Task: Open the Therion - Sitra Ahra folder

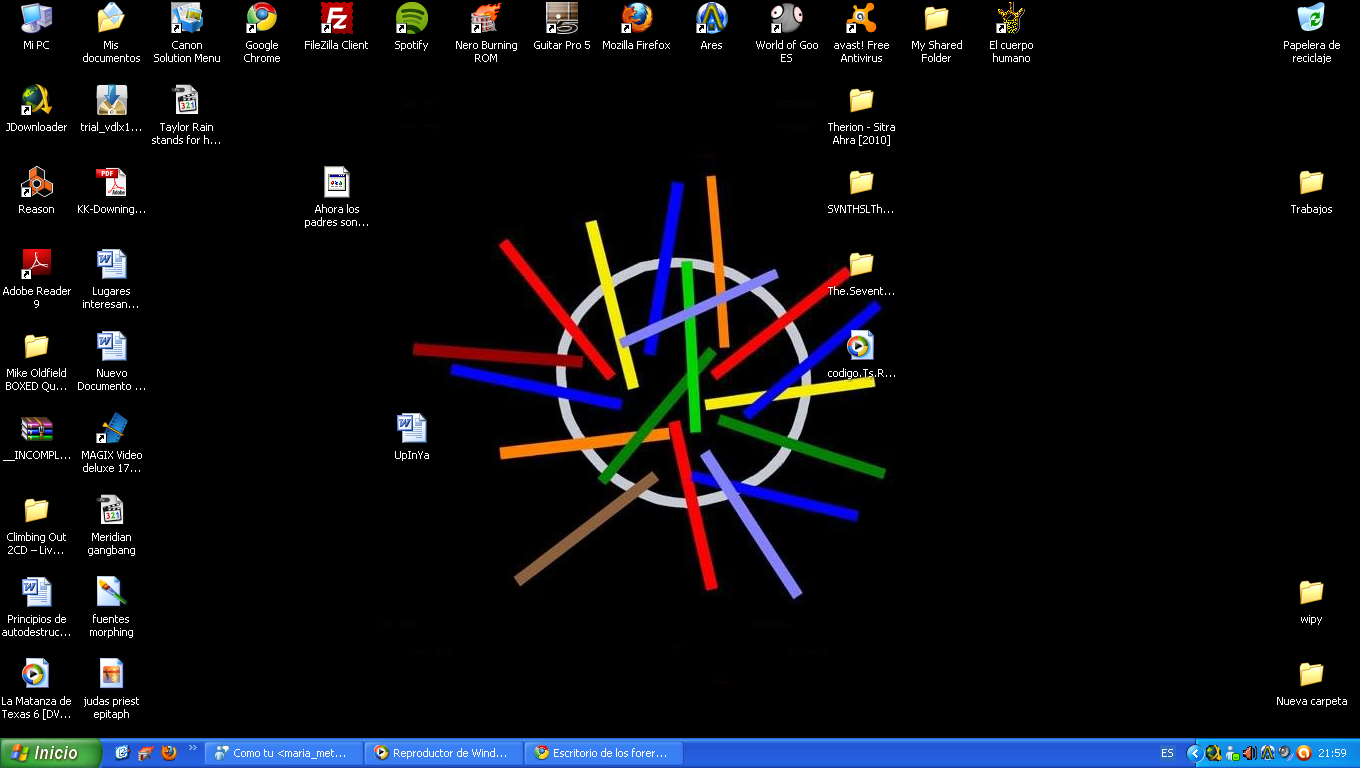Action: pyautogui.click(x=861, y=116)
